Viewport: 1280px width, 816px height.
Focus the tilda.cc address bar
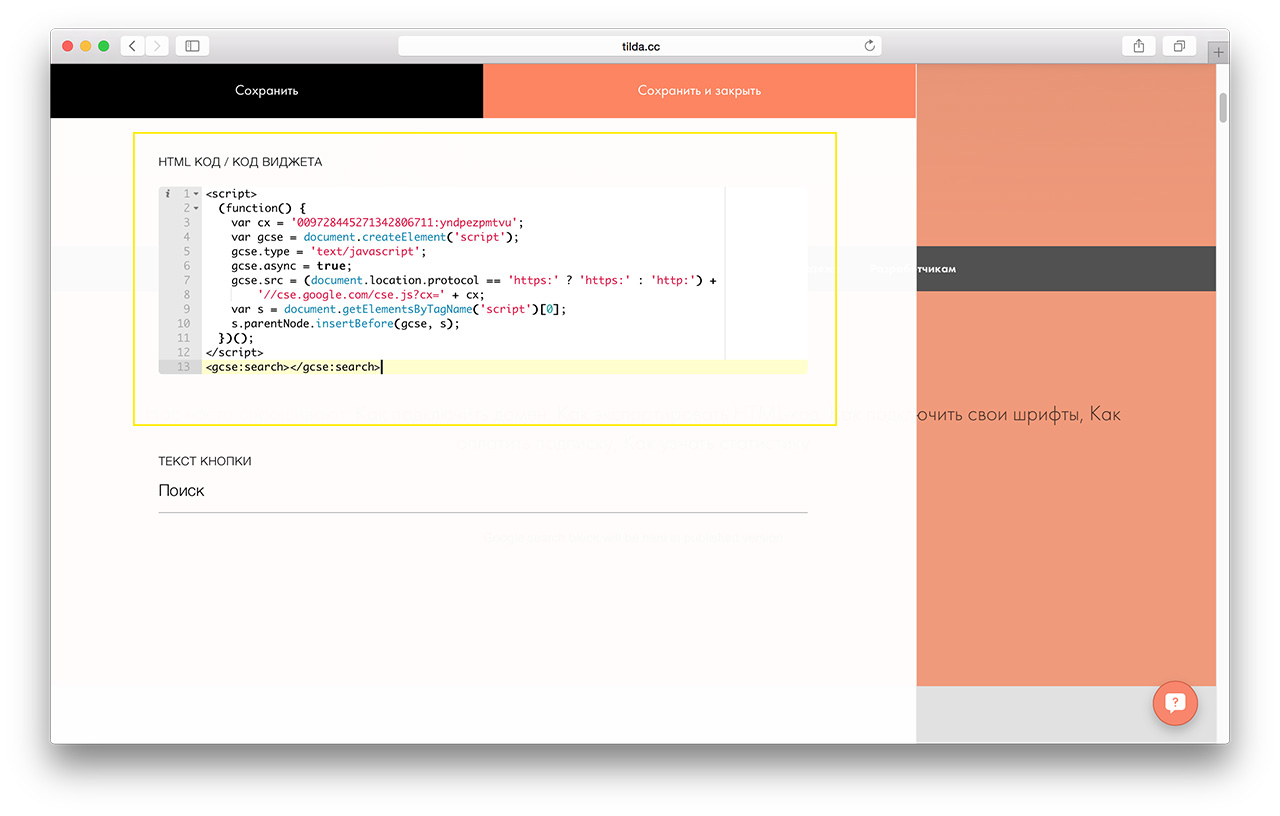tap(640, 46)
